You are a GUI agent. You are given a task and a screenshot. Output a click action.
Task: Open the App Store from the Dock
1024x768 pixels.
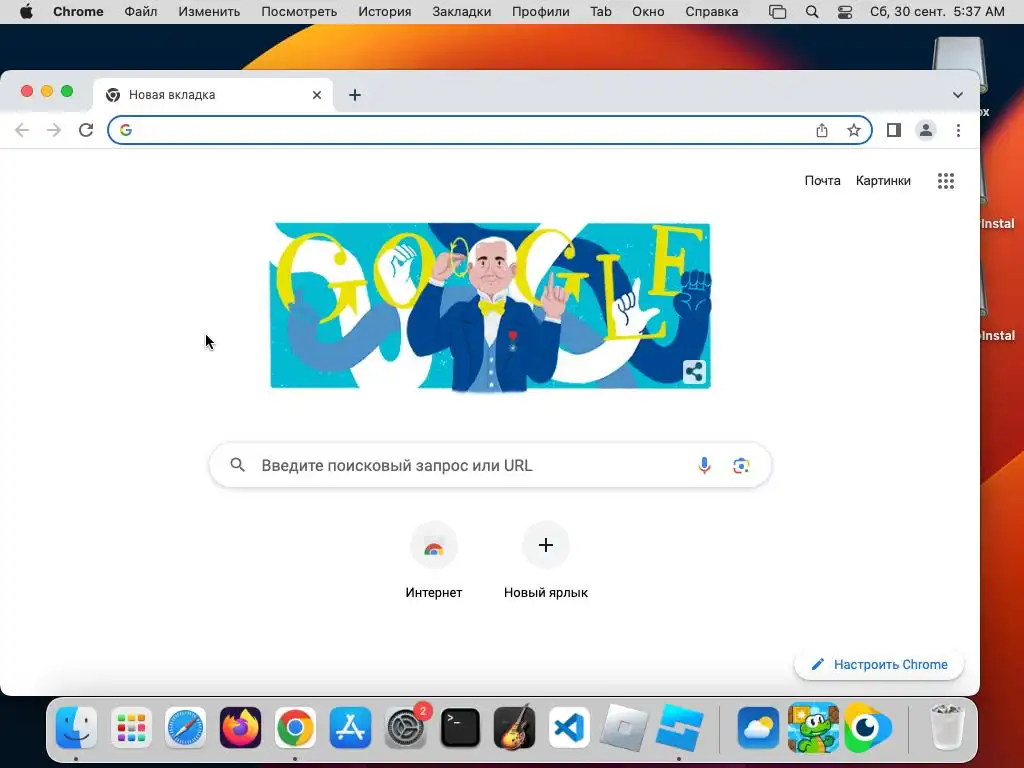pyautogui.click(x=350, y=727)
